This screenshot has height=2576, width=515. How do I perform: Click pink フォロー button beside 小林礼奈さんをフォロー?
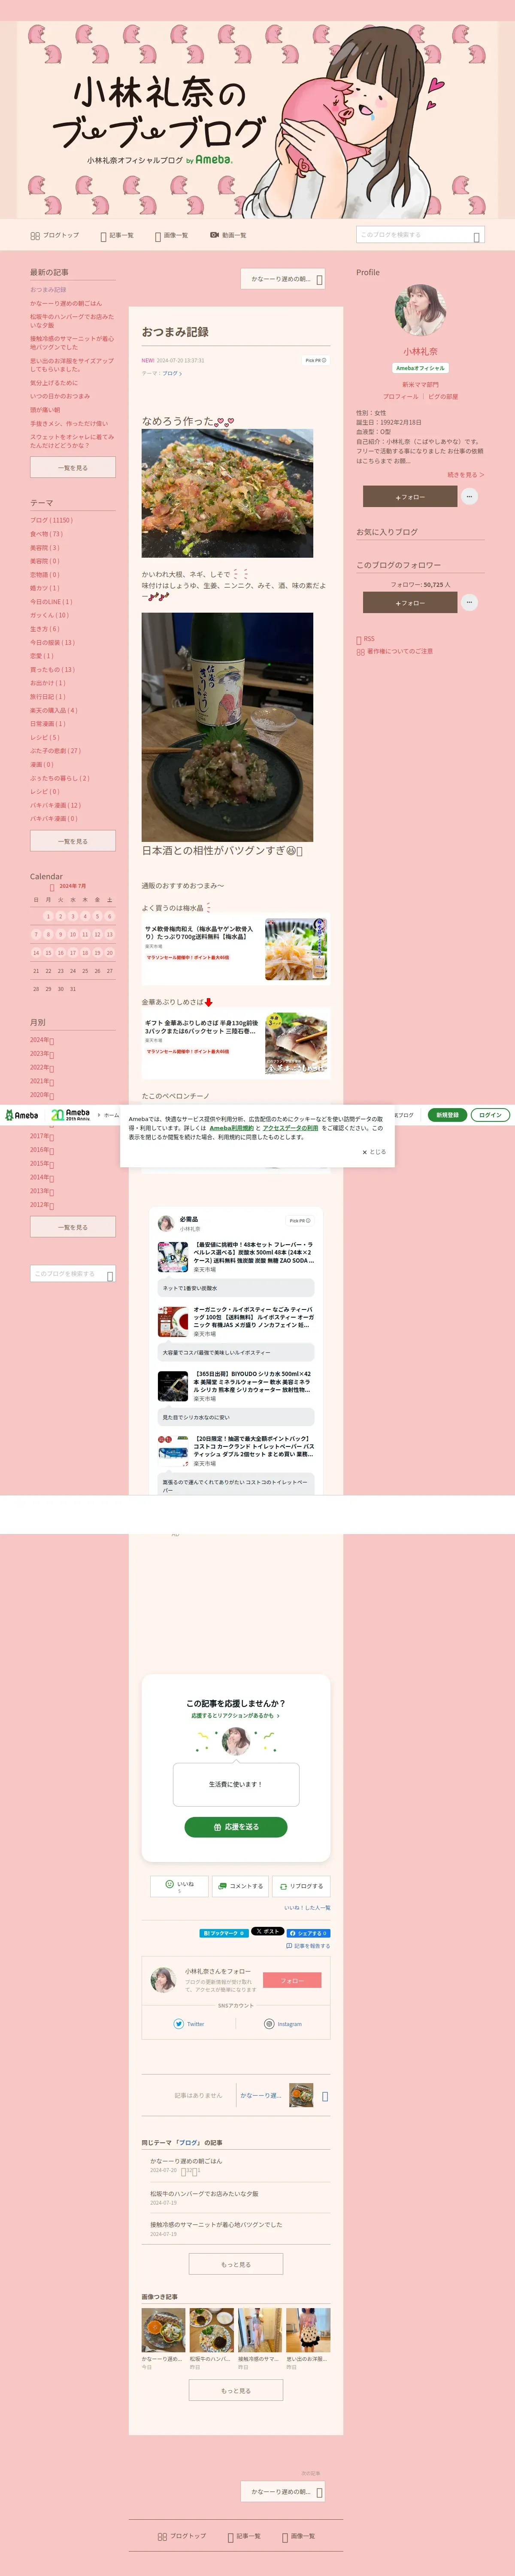(292, 1980)
